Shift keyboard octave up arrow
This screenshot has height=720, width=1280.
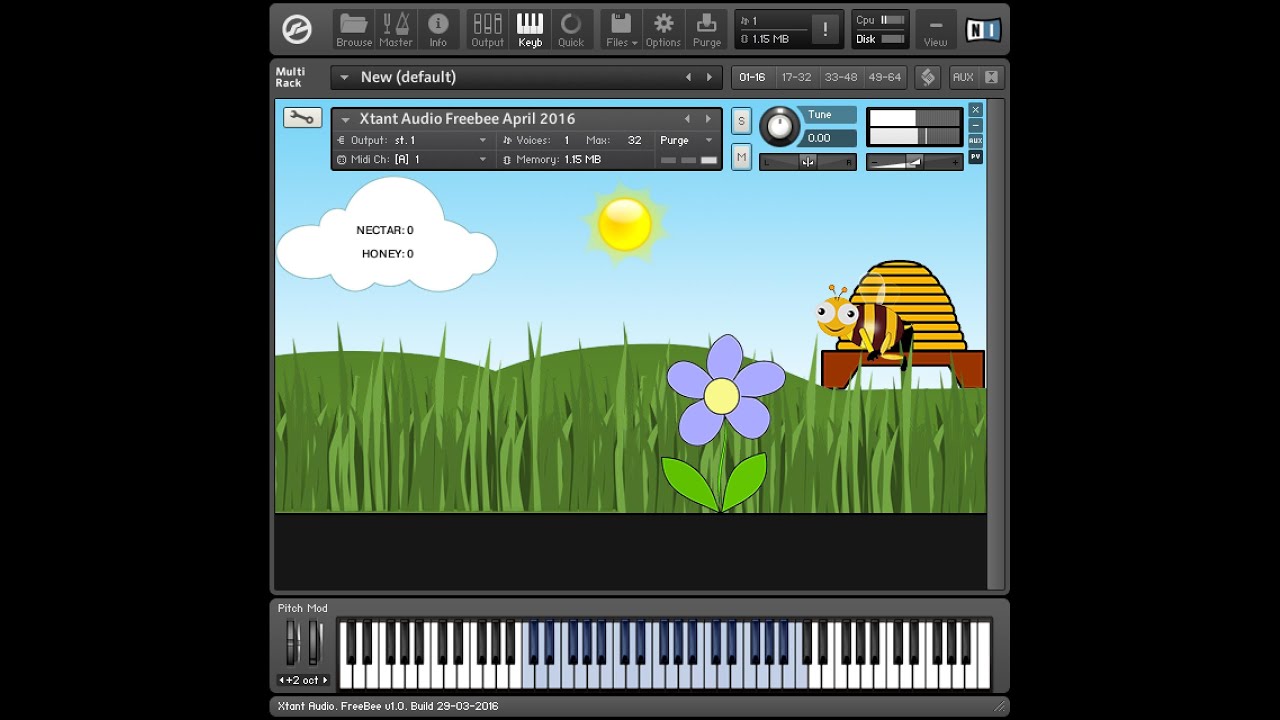(x=324, y=680)
